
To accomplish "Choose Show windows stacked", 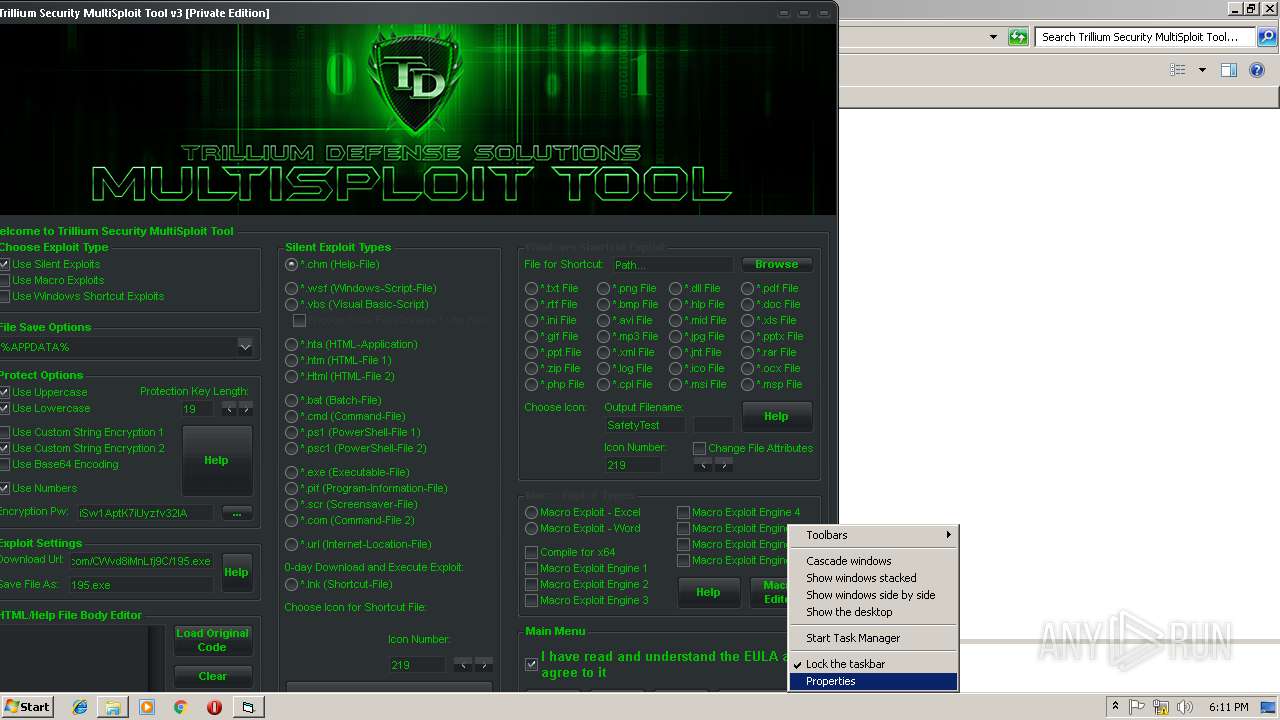I will tap(873, 578).
